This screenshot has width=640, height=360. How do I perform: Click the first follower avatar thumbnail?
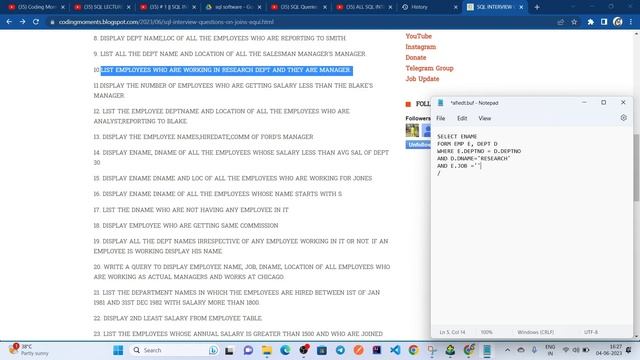[412, 130]
